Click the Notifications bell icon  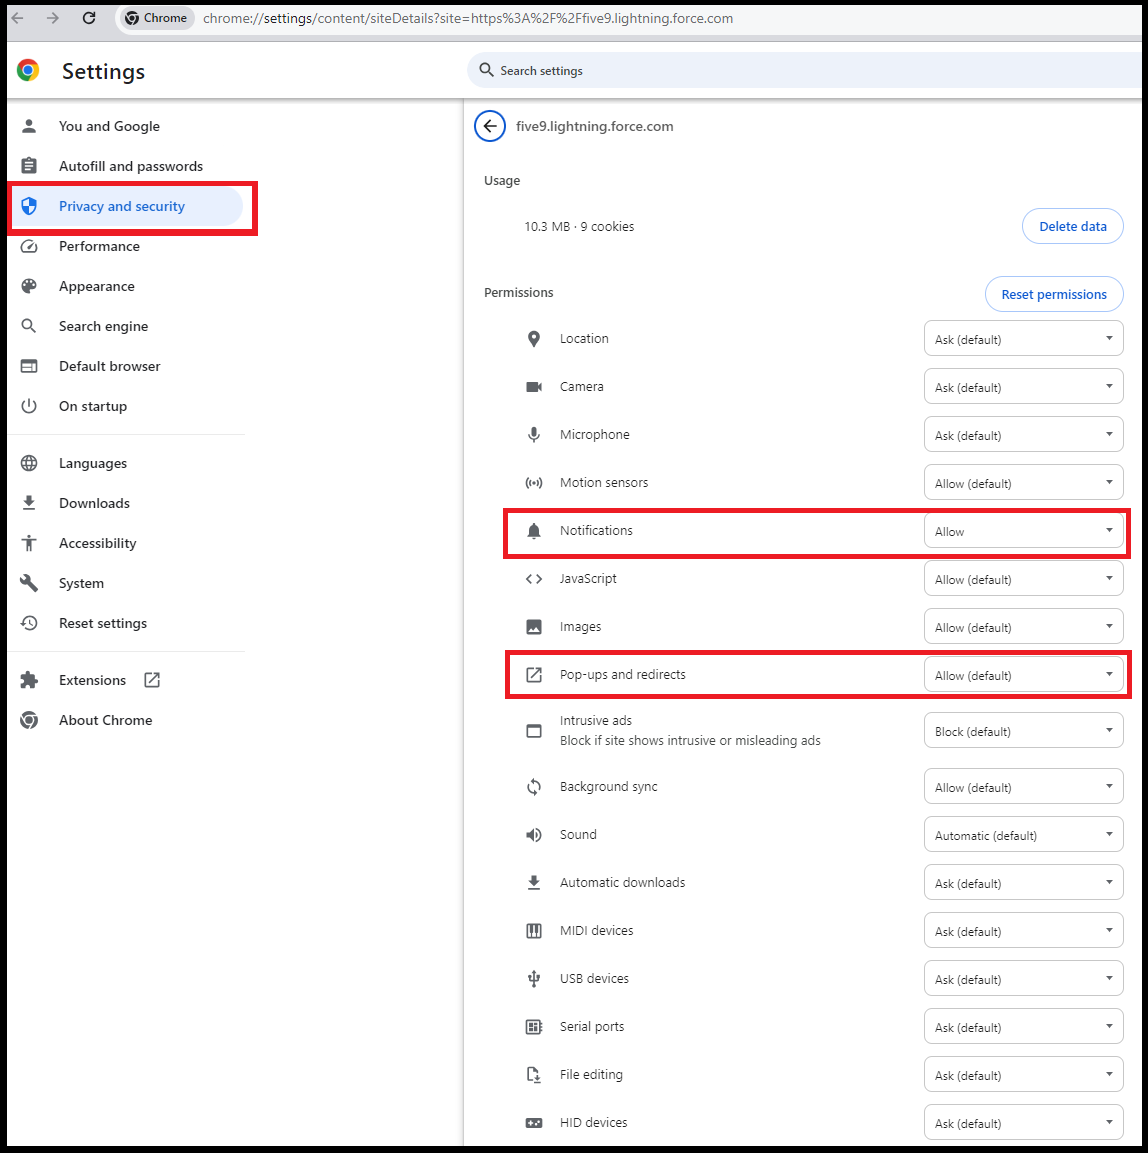coord(534,531)
